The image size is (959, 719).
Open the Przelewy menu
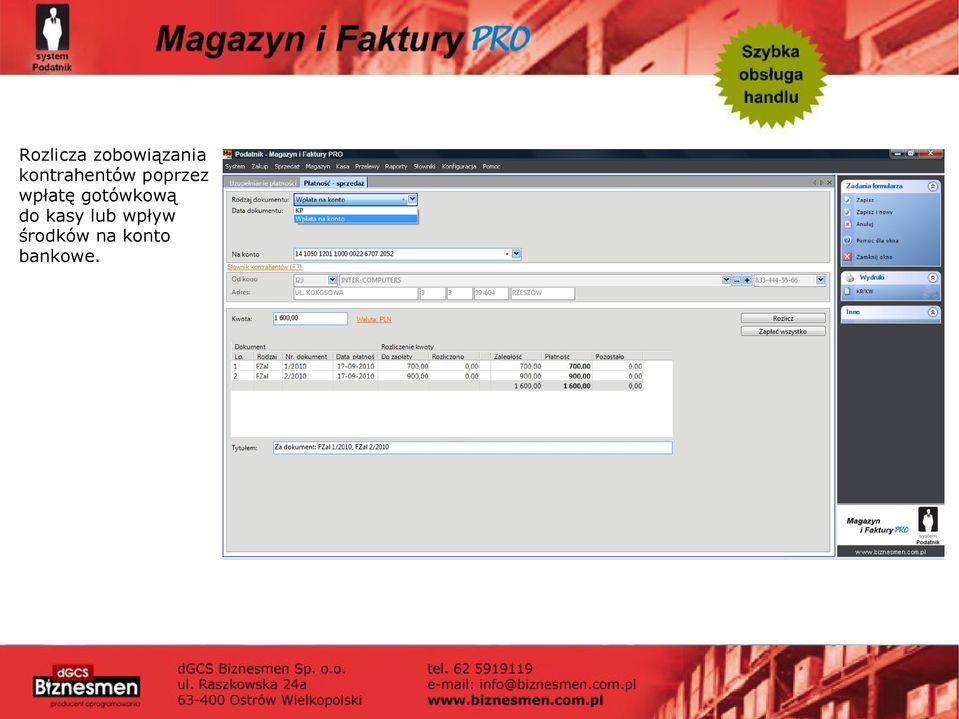point(367,166)
